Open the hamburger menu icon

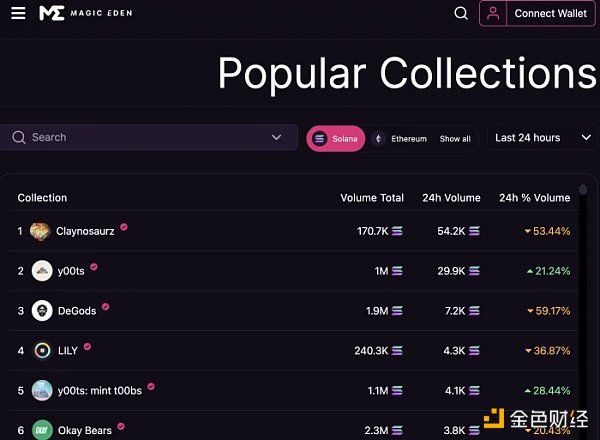coord(18,14)
